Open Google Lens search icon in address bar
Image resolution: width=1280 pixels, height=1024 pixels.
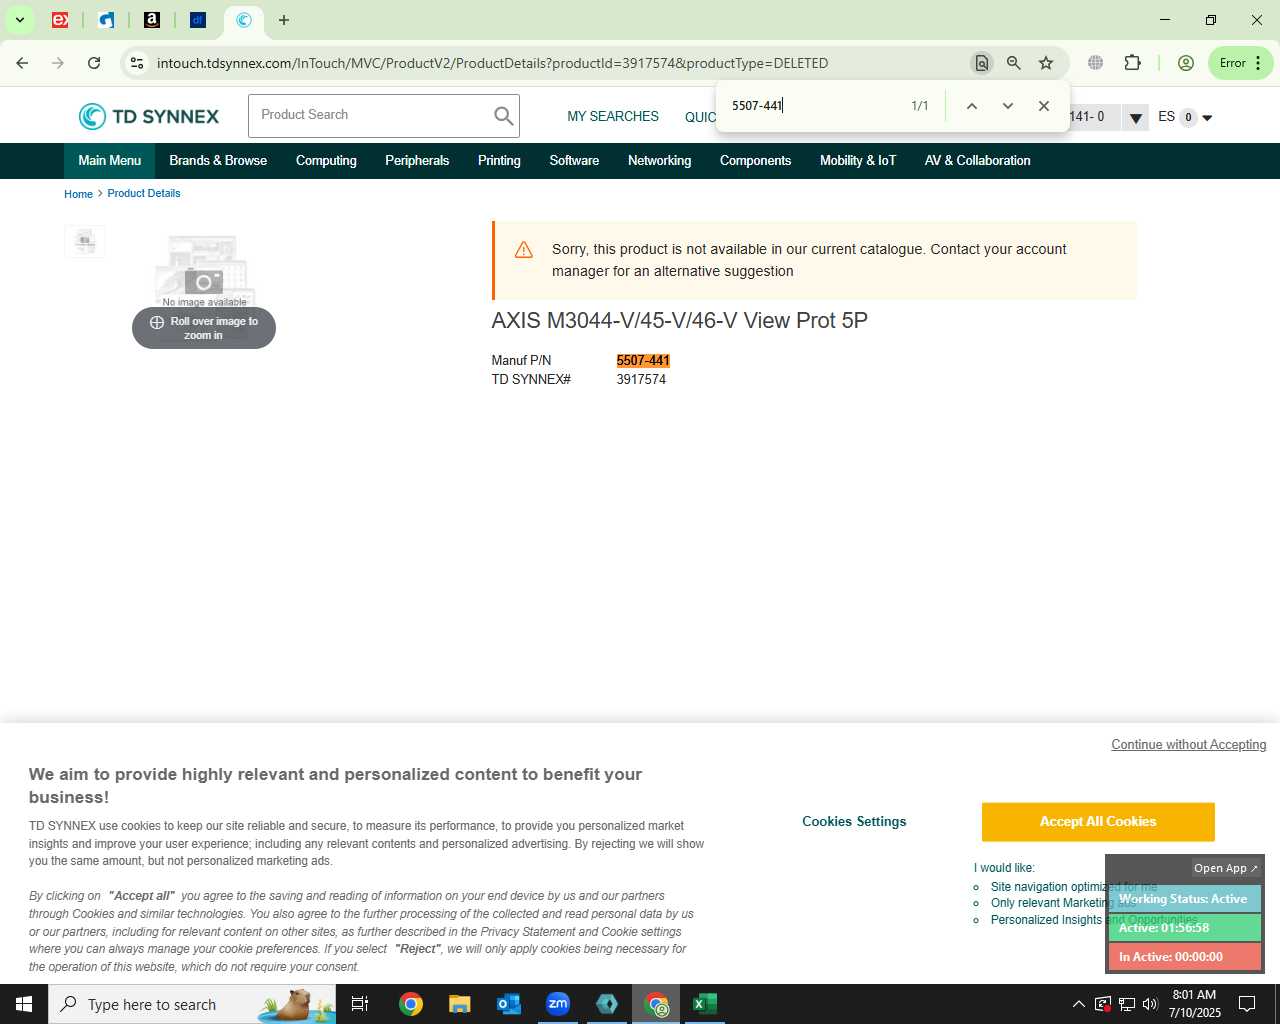981,63
